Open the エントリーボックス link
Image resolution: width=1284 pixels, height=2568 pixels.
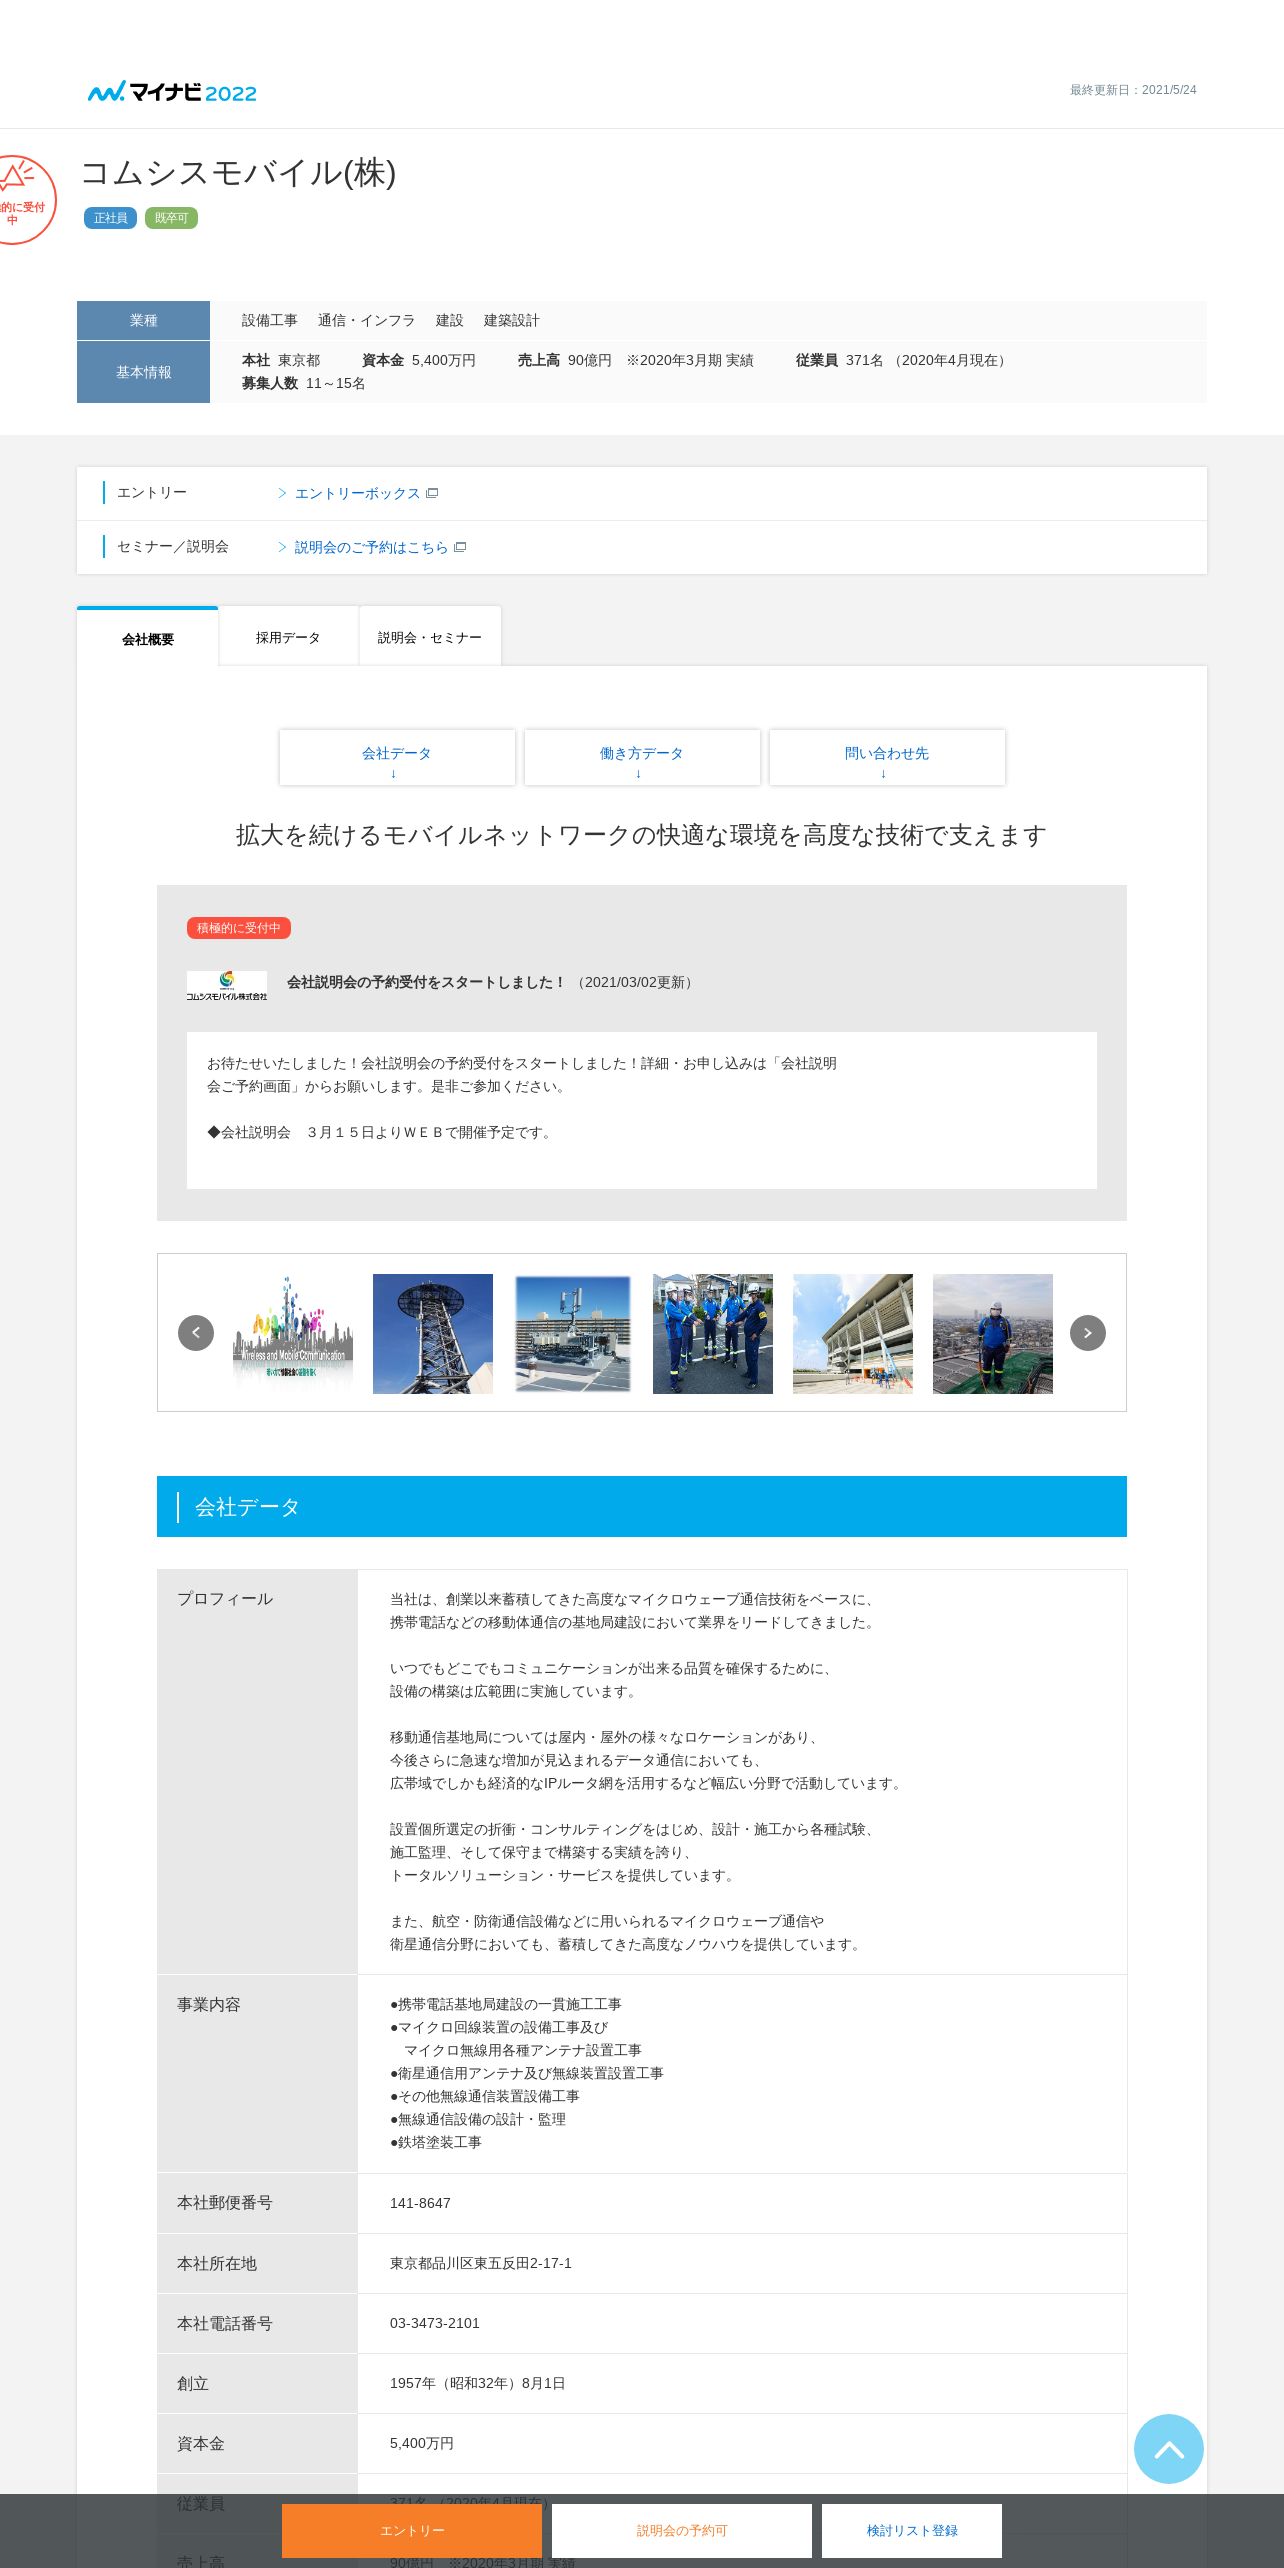[x=357, y=494]
